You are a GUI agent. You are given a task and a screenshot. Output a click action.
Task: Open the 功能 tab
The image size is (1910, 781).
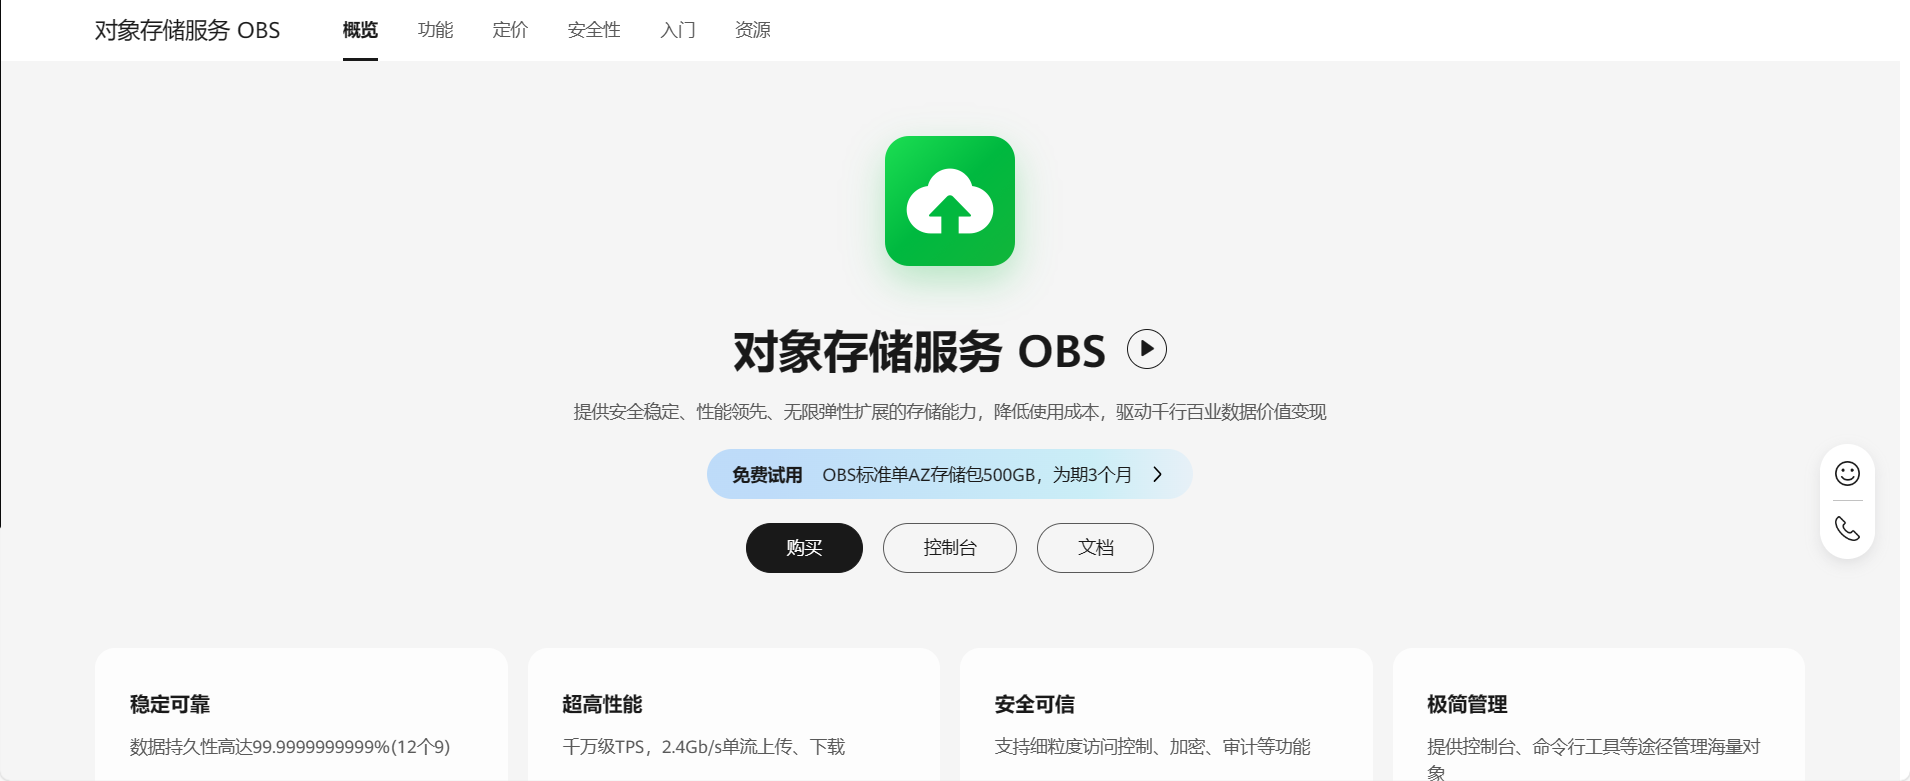coord(435,30)
